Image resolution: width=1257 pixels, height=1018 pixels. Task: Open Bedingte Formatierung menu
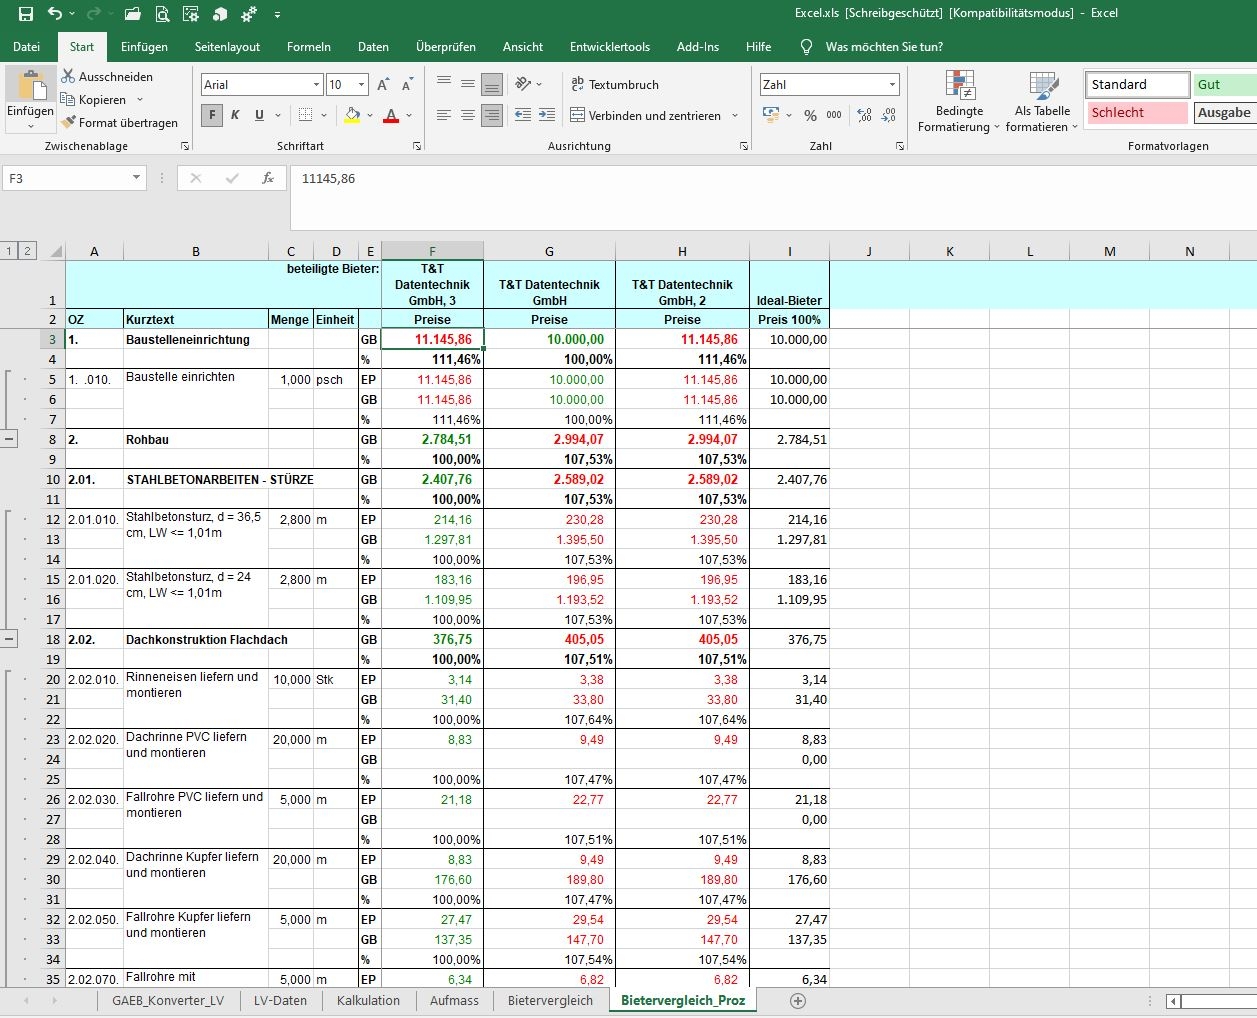(x=958, y=103)
